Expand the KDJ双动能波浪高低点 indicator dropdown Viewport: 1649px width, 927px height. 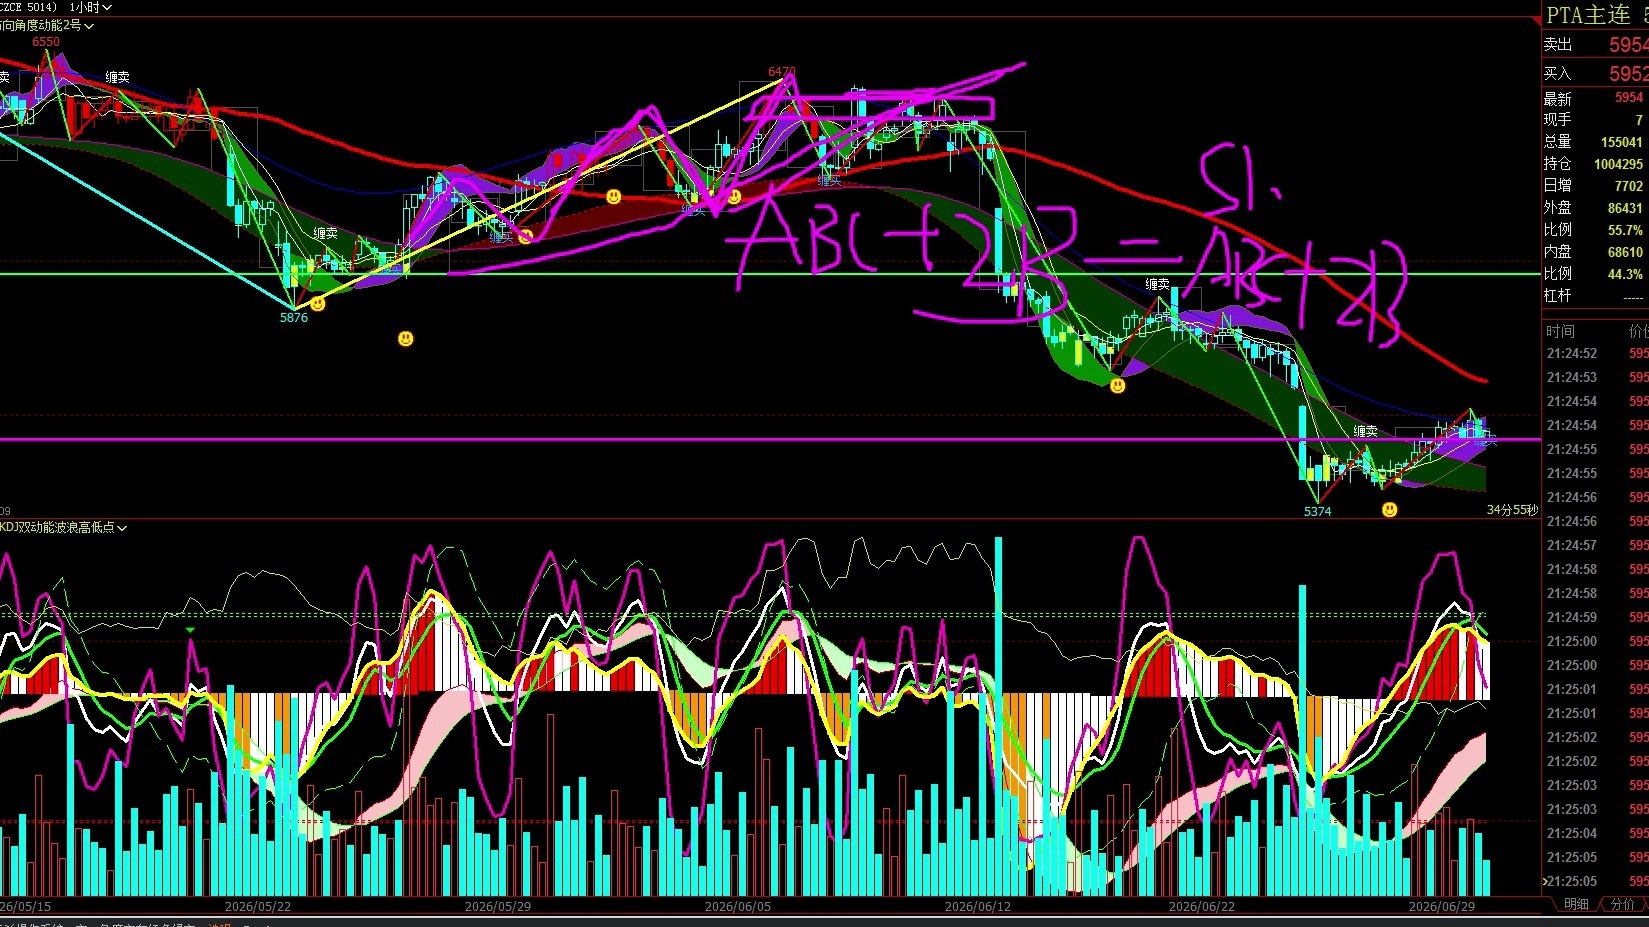pyautogui.click(x=64, y=527)
